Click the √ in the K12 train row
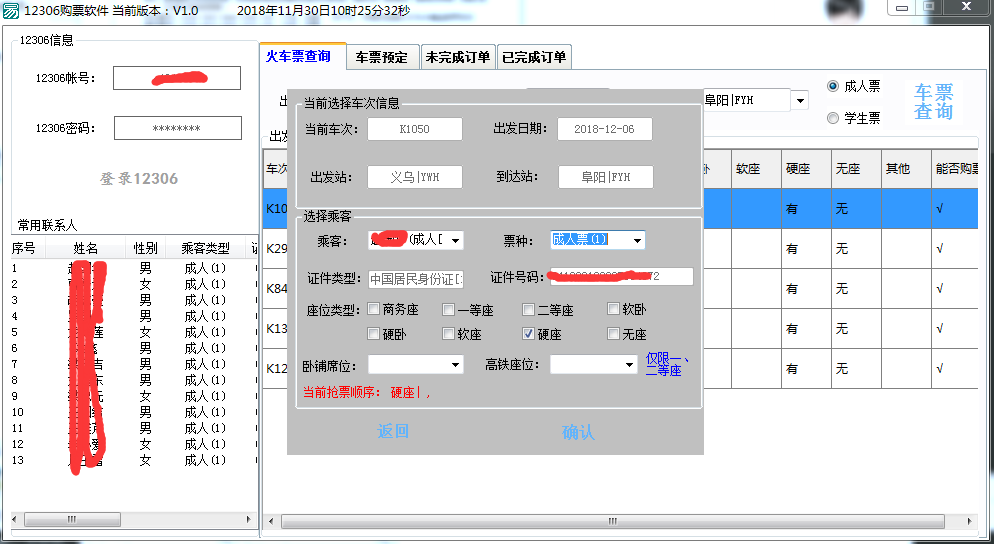994x544 pixels. point(939,368)
